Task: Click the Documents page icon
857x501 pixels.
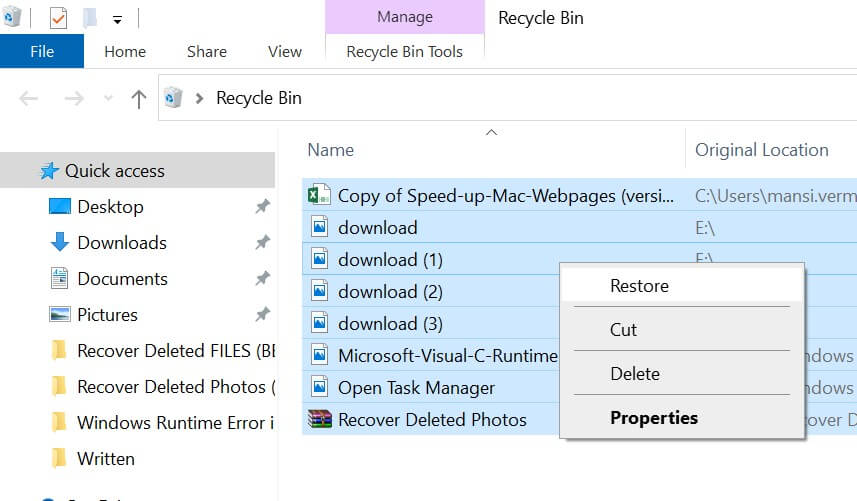Action: [x=59, y=278]
